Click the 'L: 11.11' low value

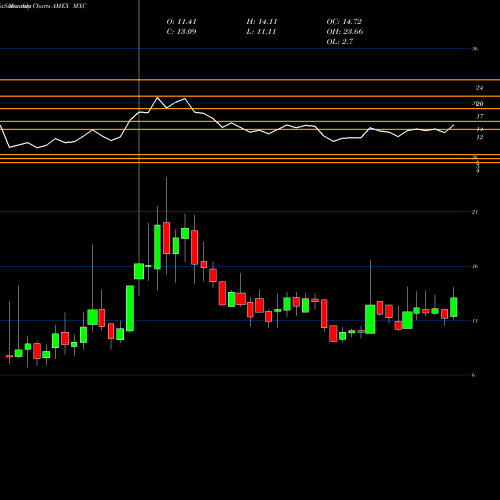point(261,32)
